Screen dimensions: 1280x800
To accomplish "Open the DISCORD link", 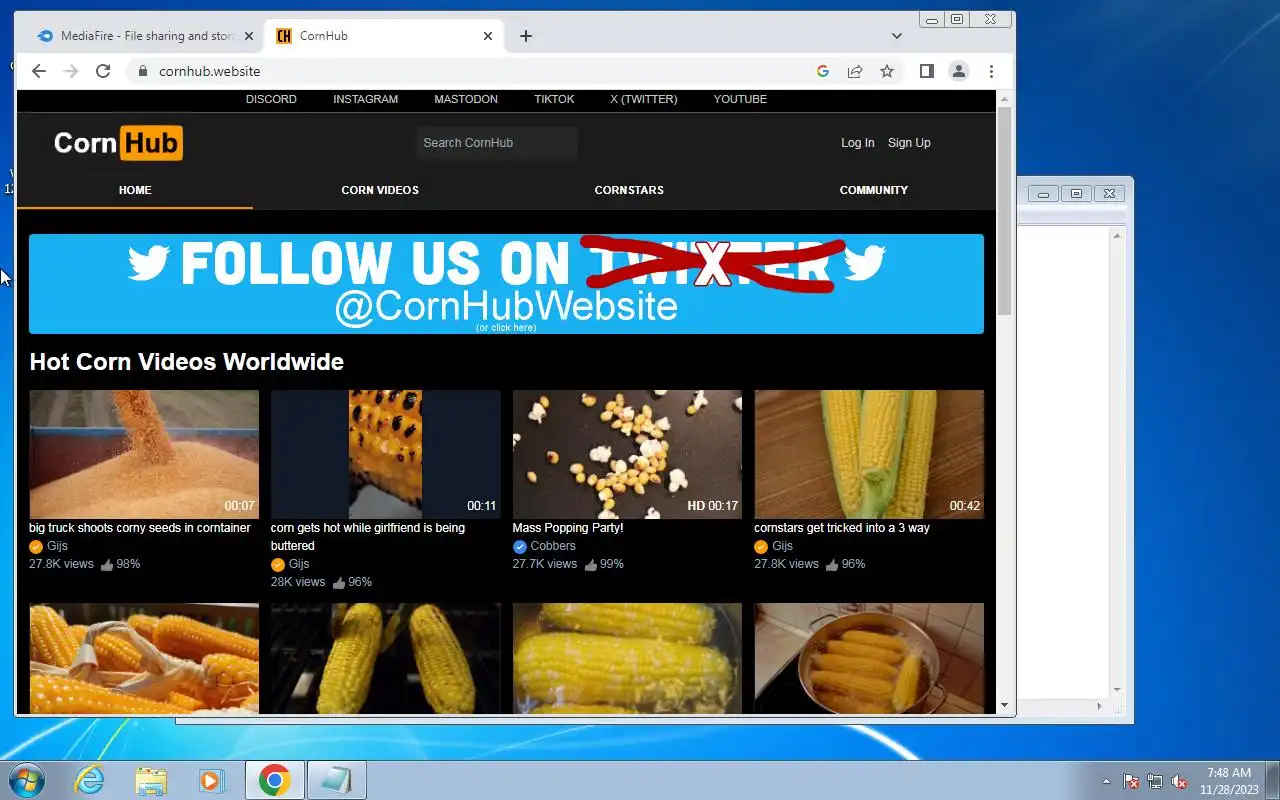I will [271, 99].
